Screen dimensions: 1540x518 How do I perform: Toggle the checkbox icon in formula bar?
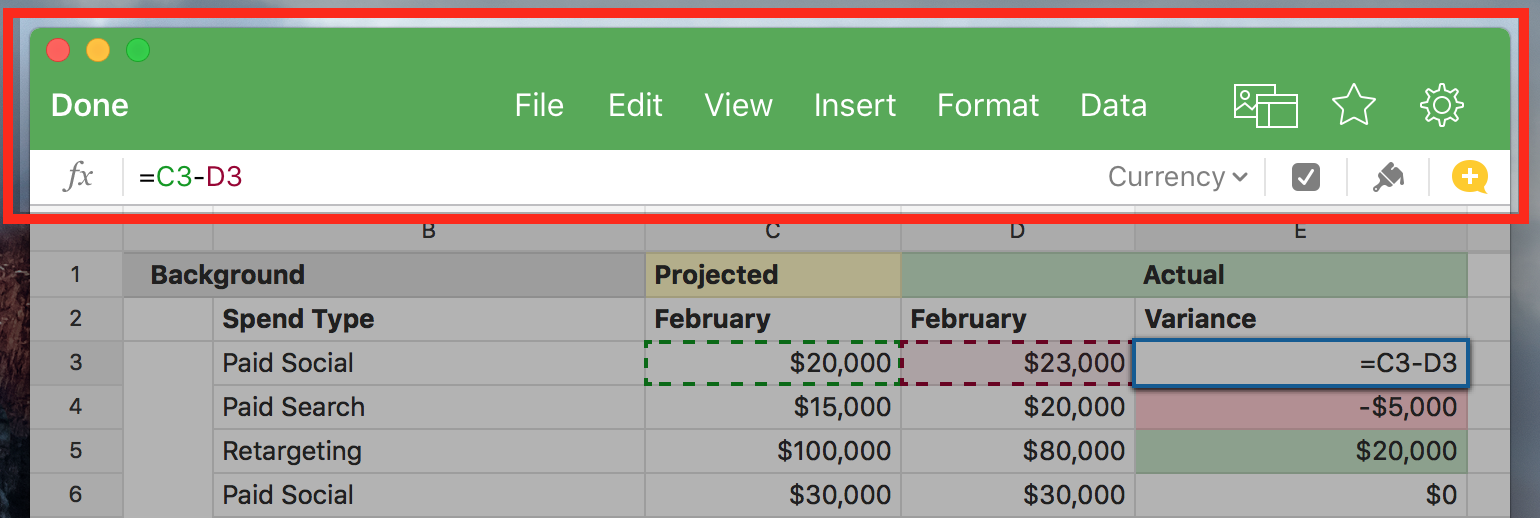[x=1306, y=177]
